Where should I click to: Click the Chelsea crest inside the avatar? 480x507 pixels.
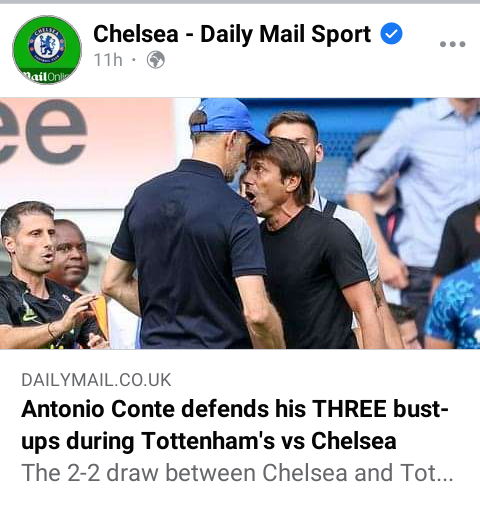click(x=47, y=44)
